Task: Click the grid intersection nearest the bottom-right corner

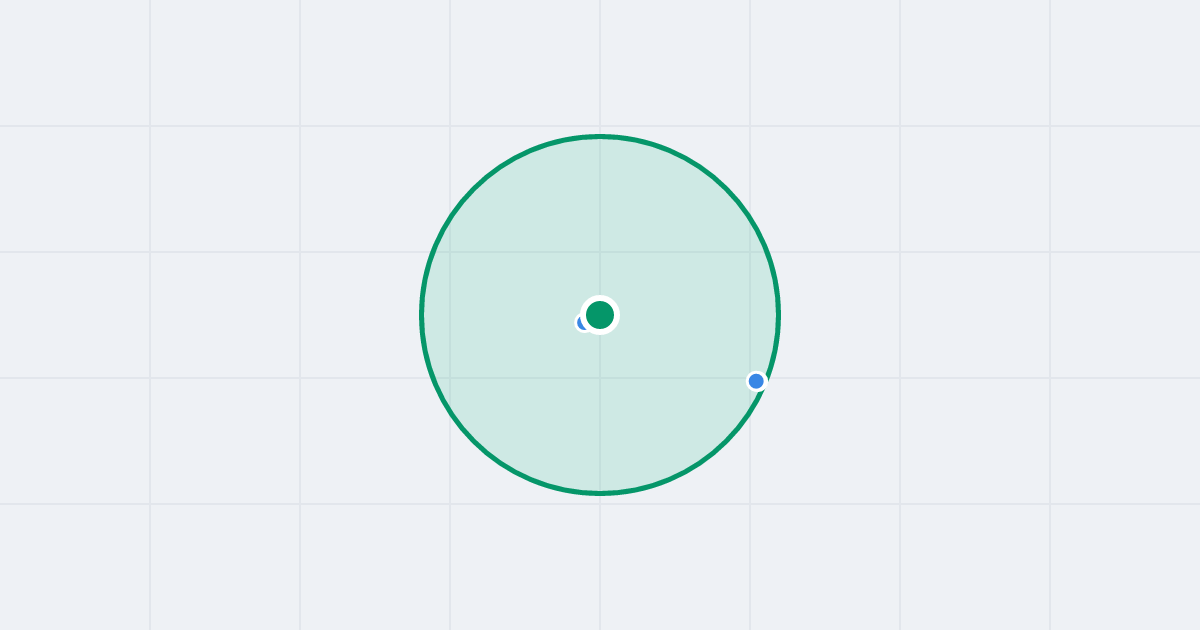Action: coord(1050,504)
